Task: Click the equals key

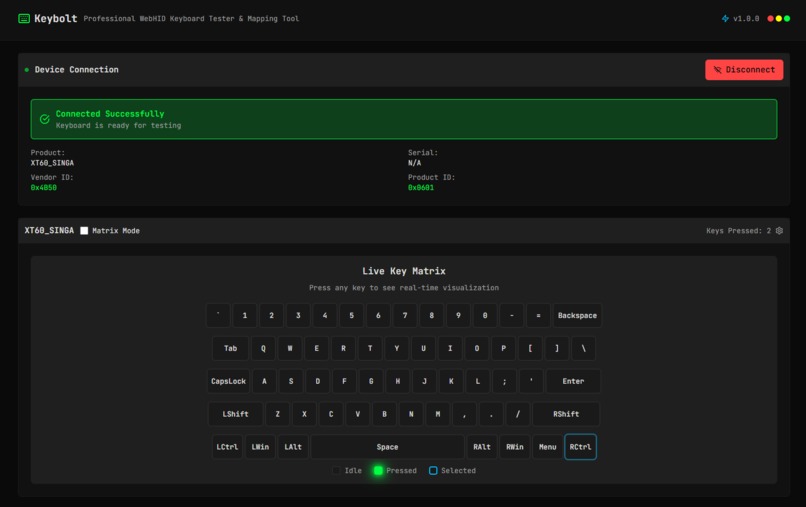Action: pos(539,315)
